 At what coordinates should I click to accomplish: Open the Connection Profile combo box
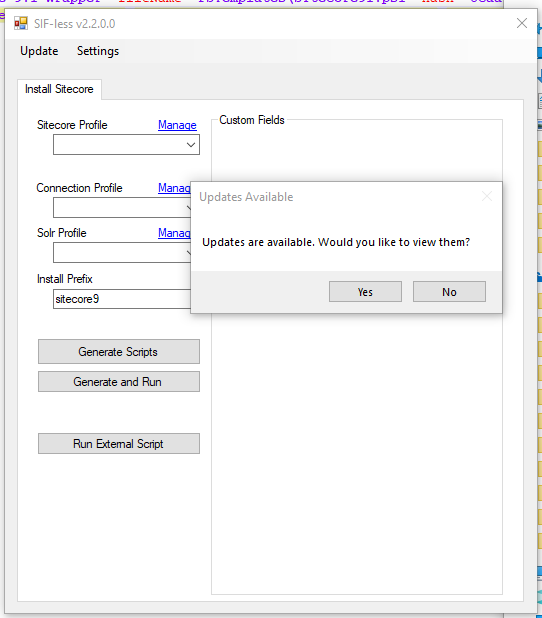(x=122, y=208)
